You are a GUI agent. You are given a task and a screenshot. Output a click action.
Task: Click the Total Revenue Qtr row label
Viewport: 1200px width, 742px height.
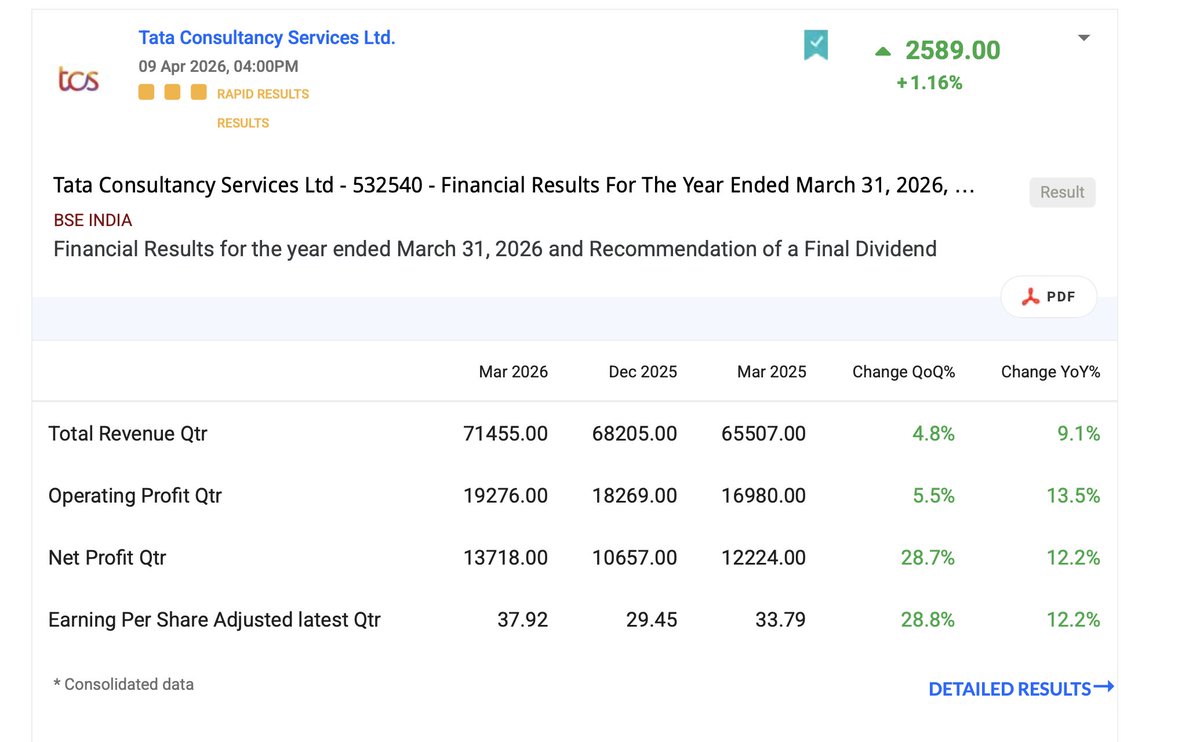(x=128, y=434)
